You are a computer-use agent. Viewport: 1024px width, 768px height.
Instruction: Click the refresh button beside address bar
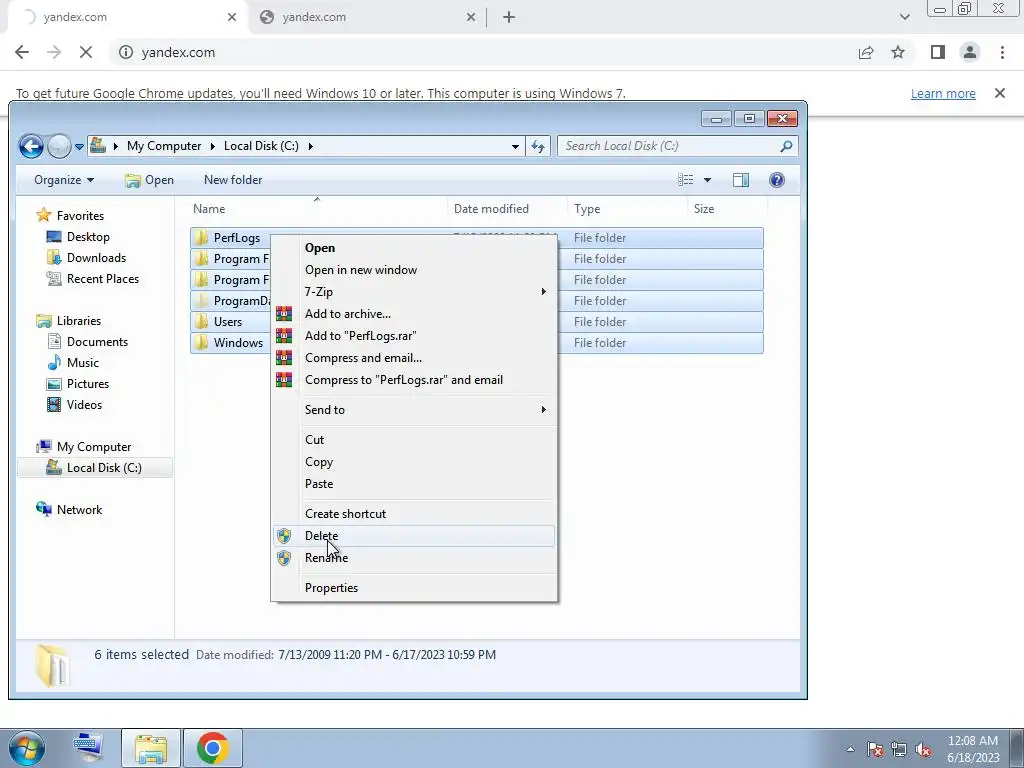(x=537, y=146)
